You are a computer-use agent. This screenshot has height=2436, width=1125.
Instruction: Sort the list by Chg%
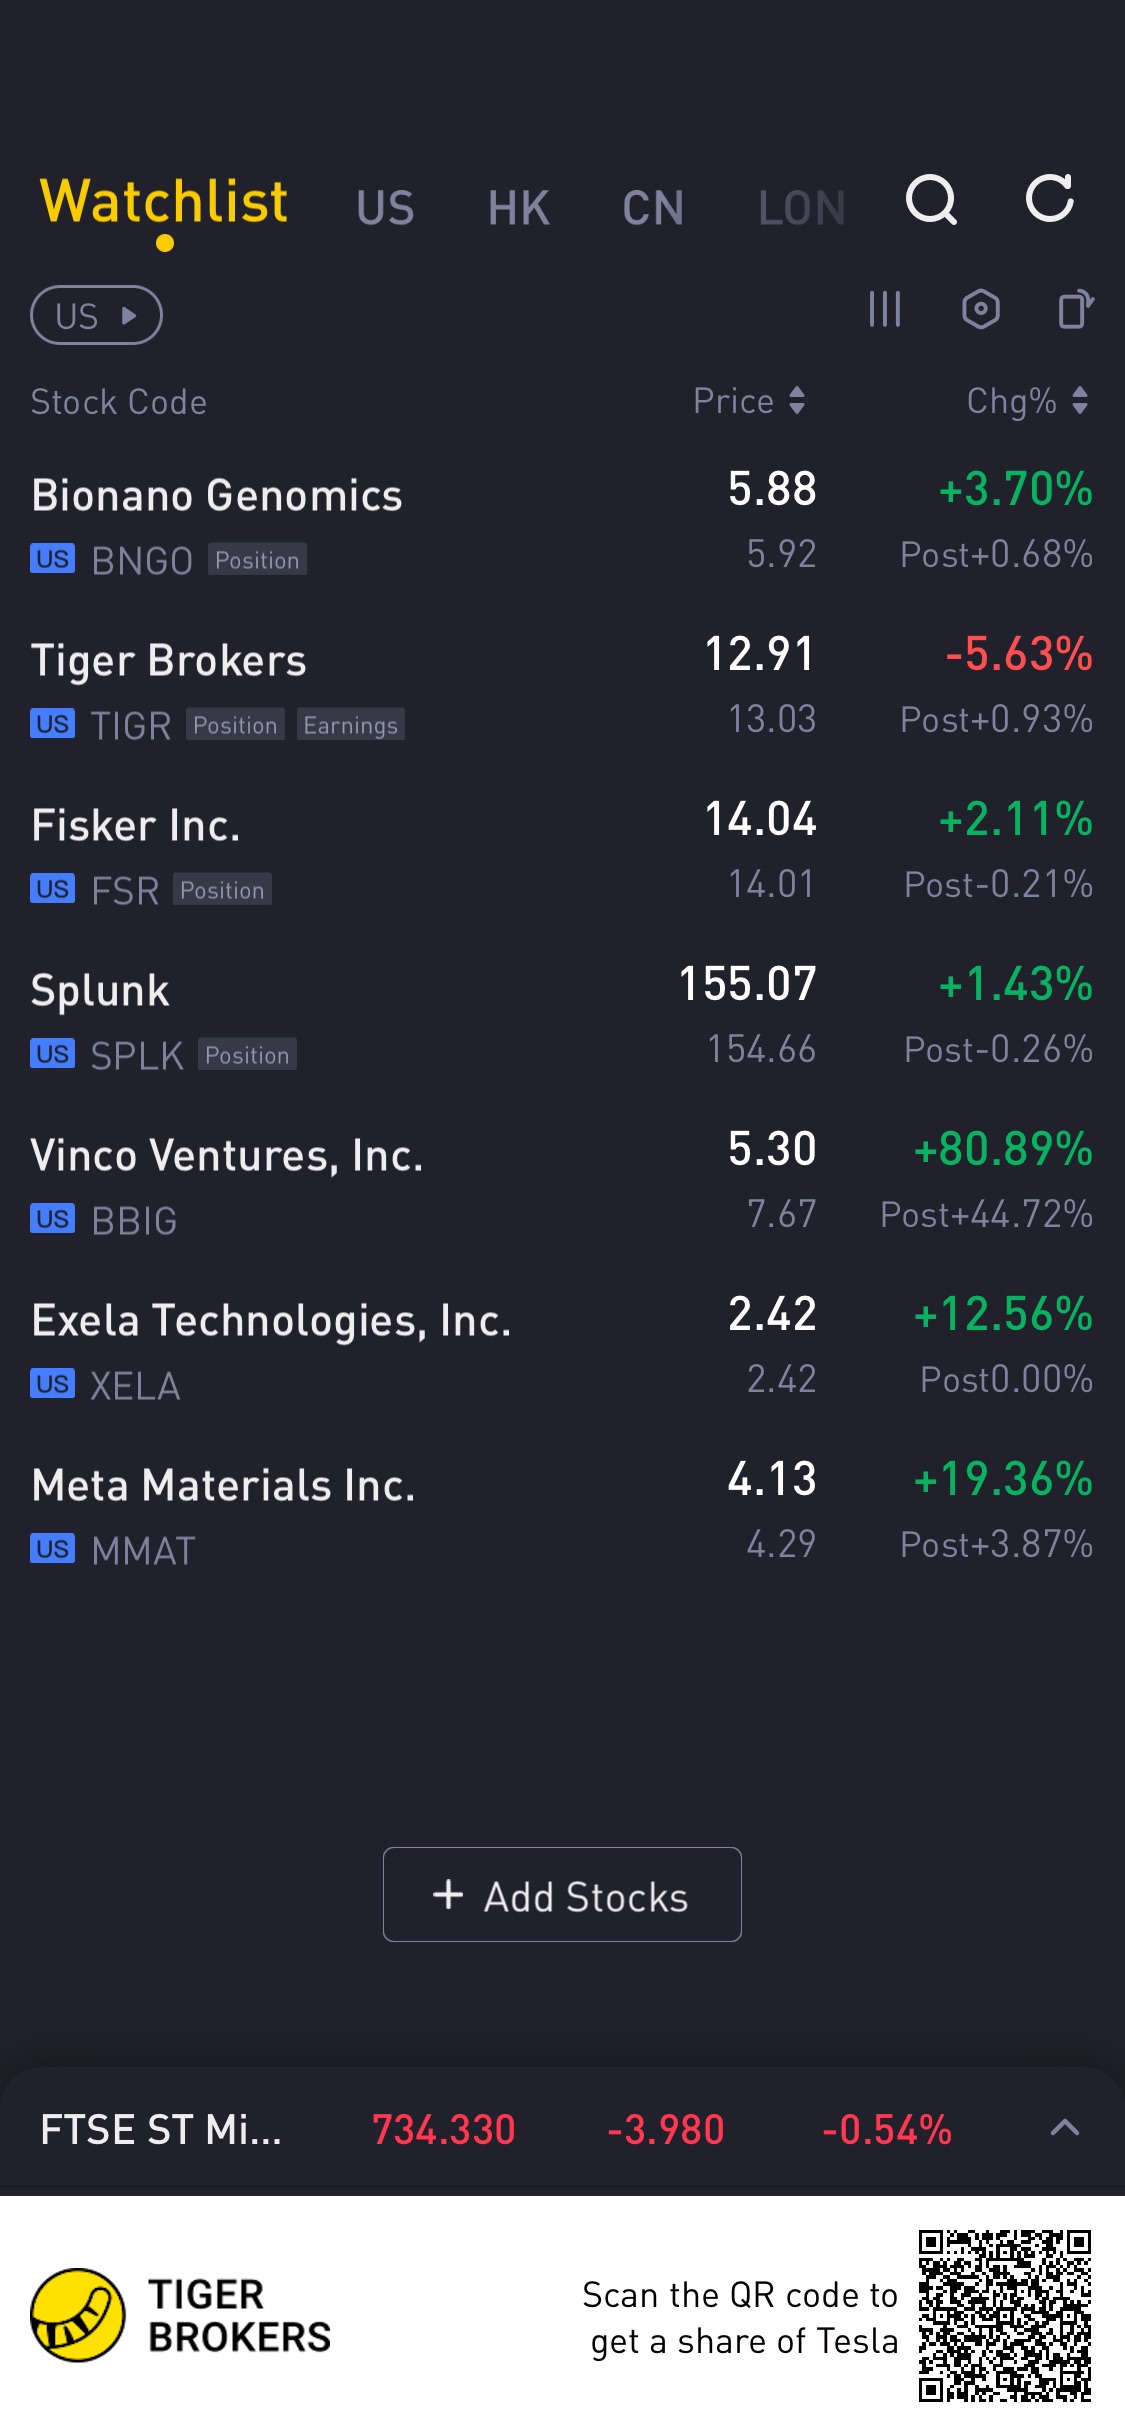1027,401
